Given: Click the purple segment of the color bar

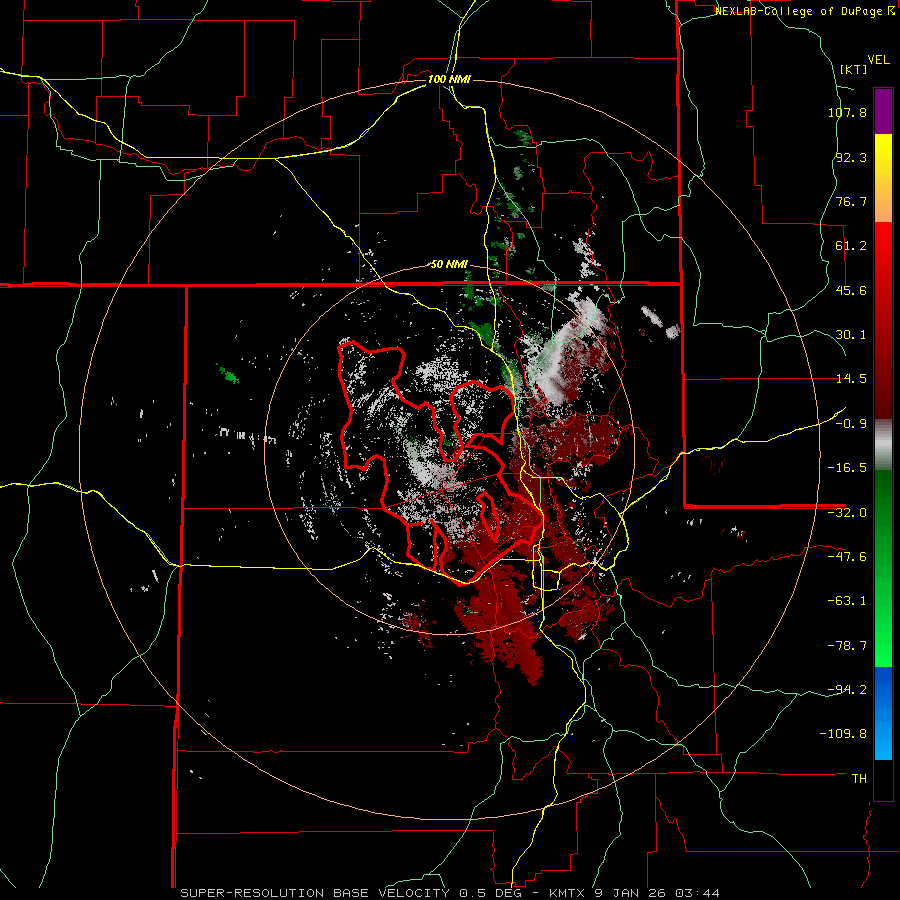Looking at the screenshot, I should (x=883, y=111).
